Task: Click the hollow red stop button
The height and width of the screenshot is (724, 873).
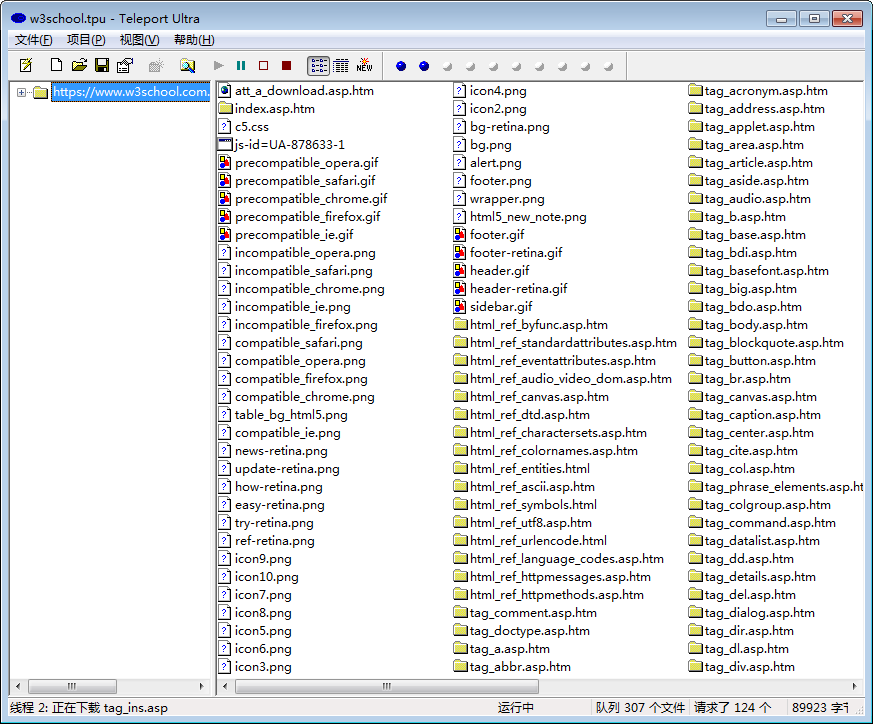Action: 263,66
